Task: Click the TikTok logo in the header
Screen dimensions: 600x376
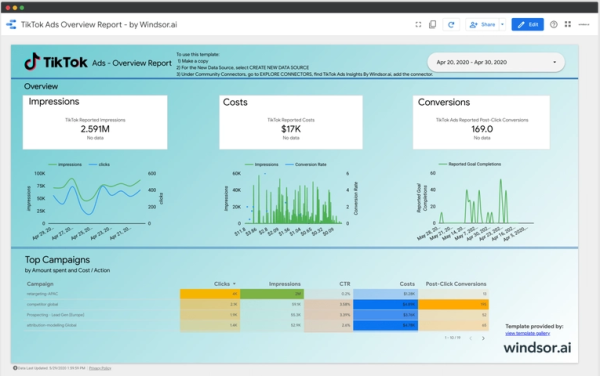Action: [56, 62]
